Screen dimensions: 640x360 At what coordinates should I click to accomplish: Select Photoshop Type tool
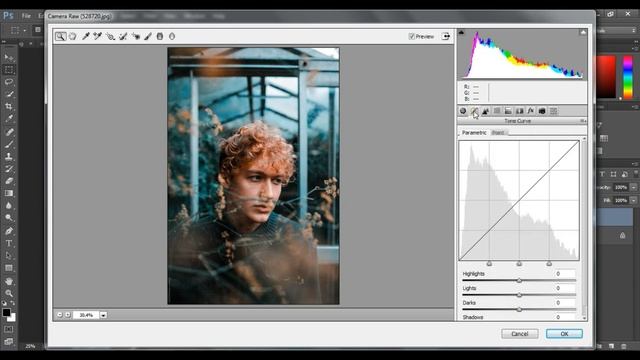tap(9, 243)
